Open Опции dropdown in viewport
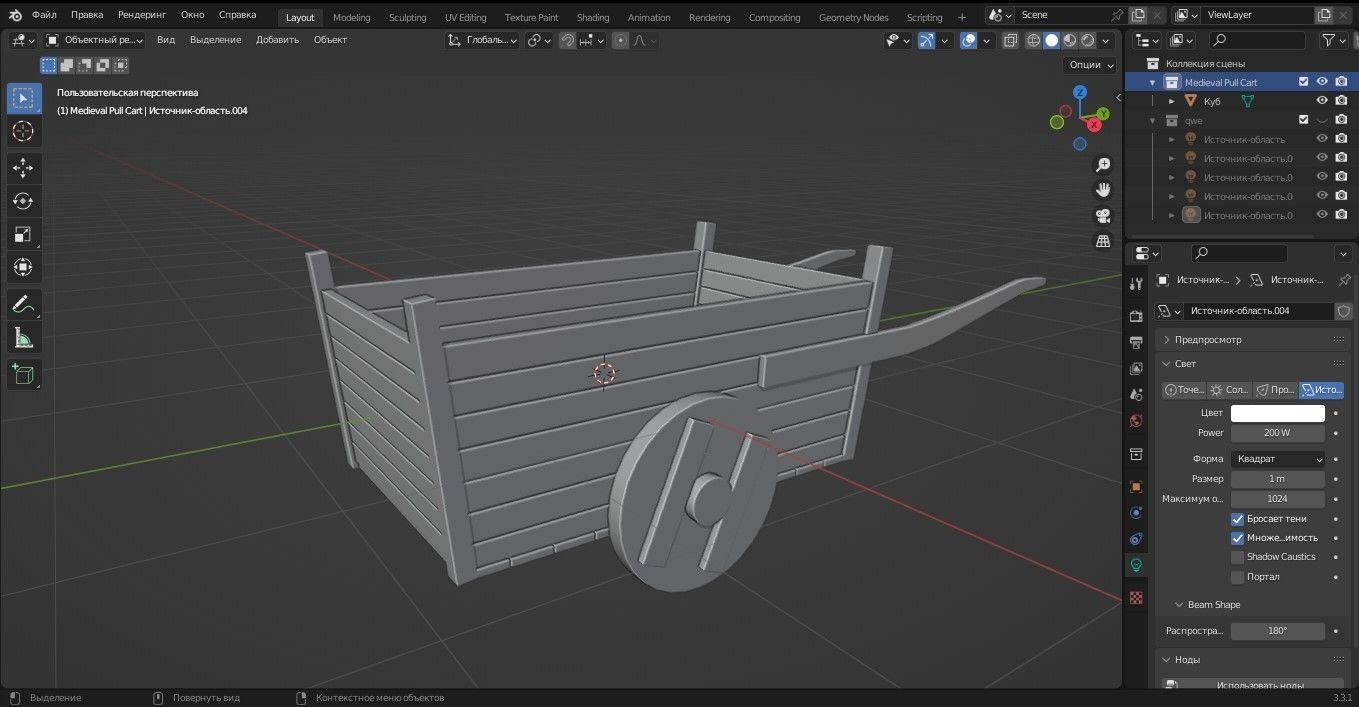 coord(1090,65)
